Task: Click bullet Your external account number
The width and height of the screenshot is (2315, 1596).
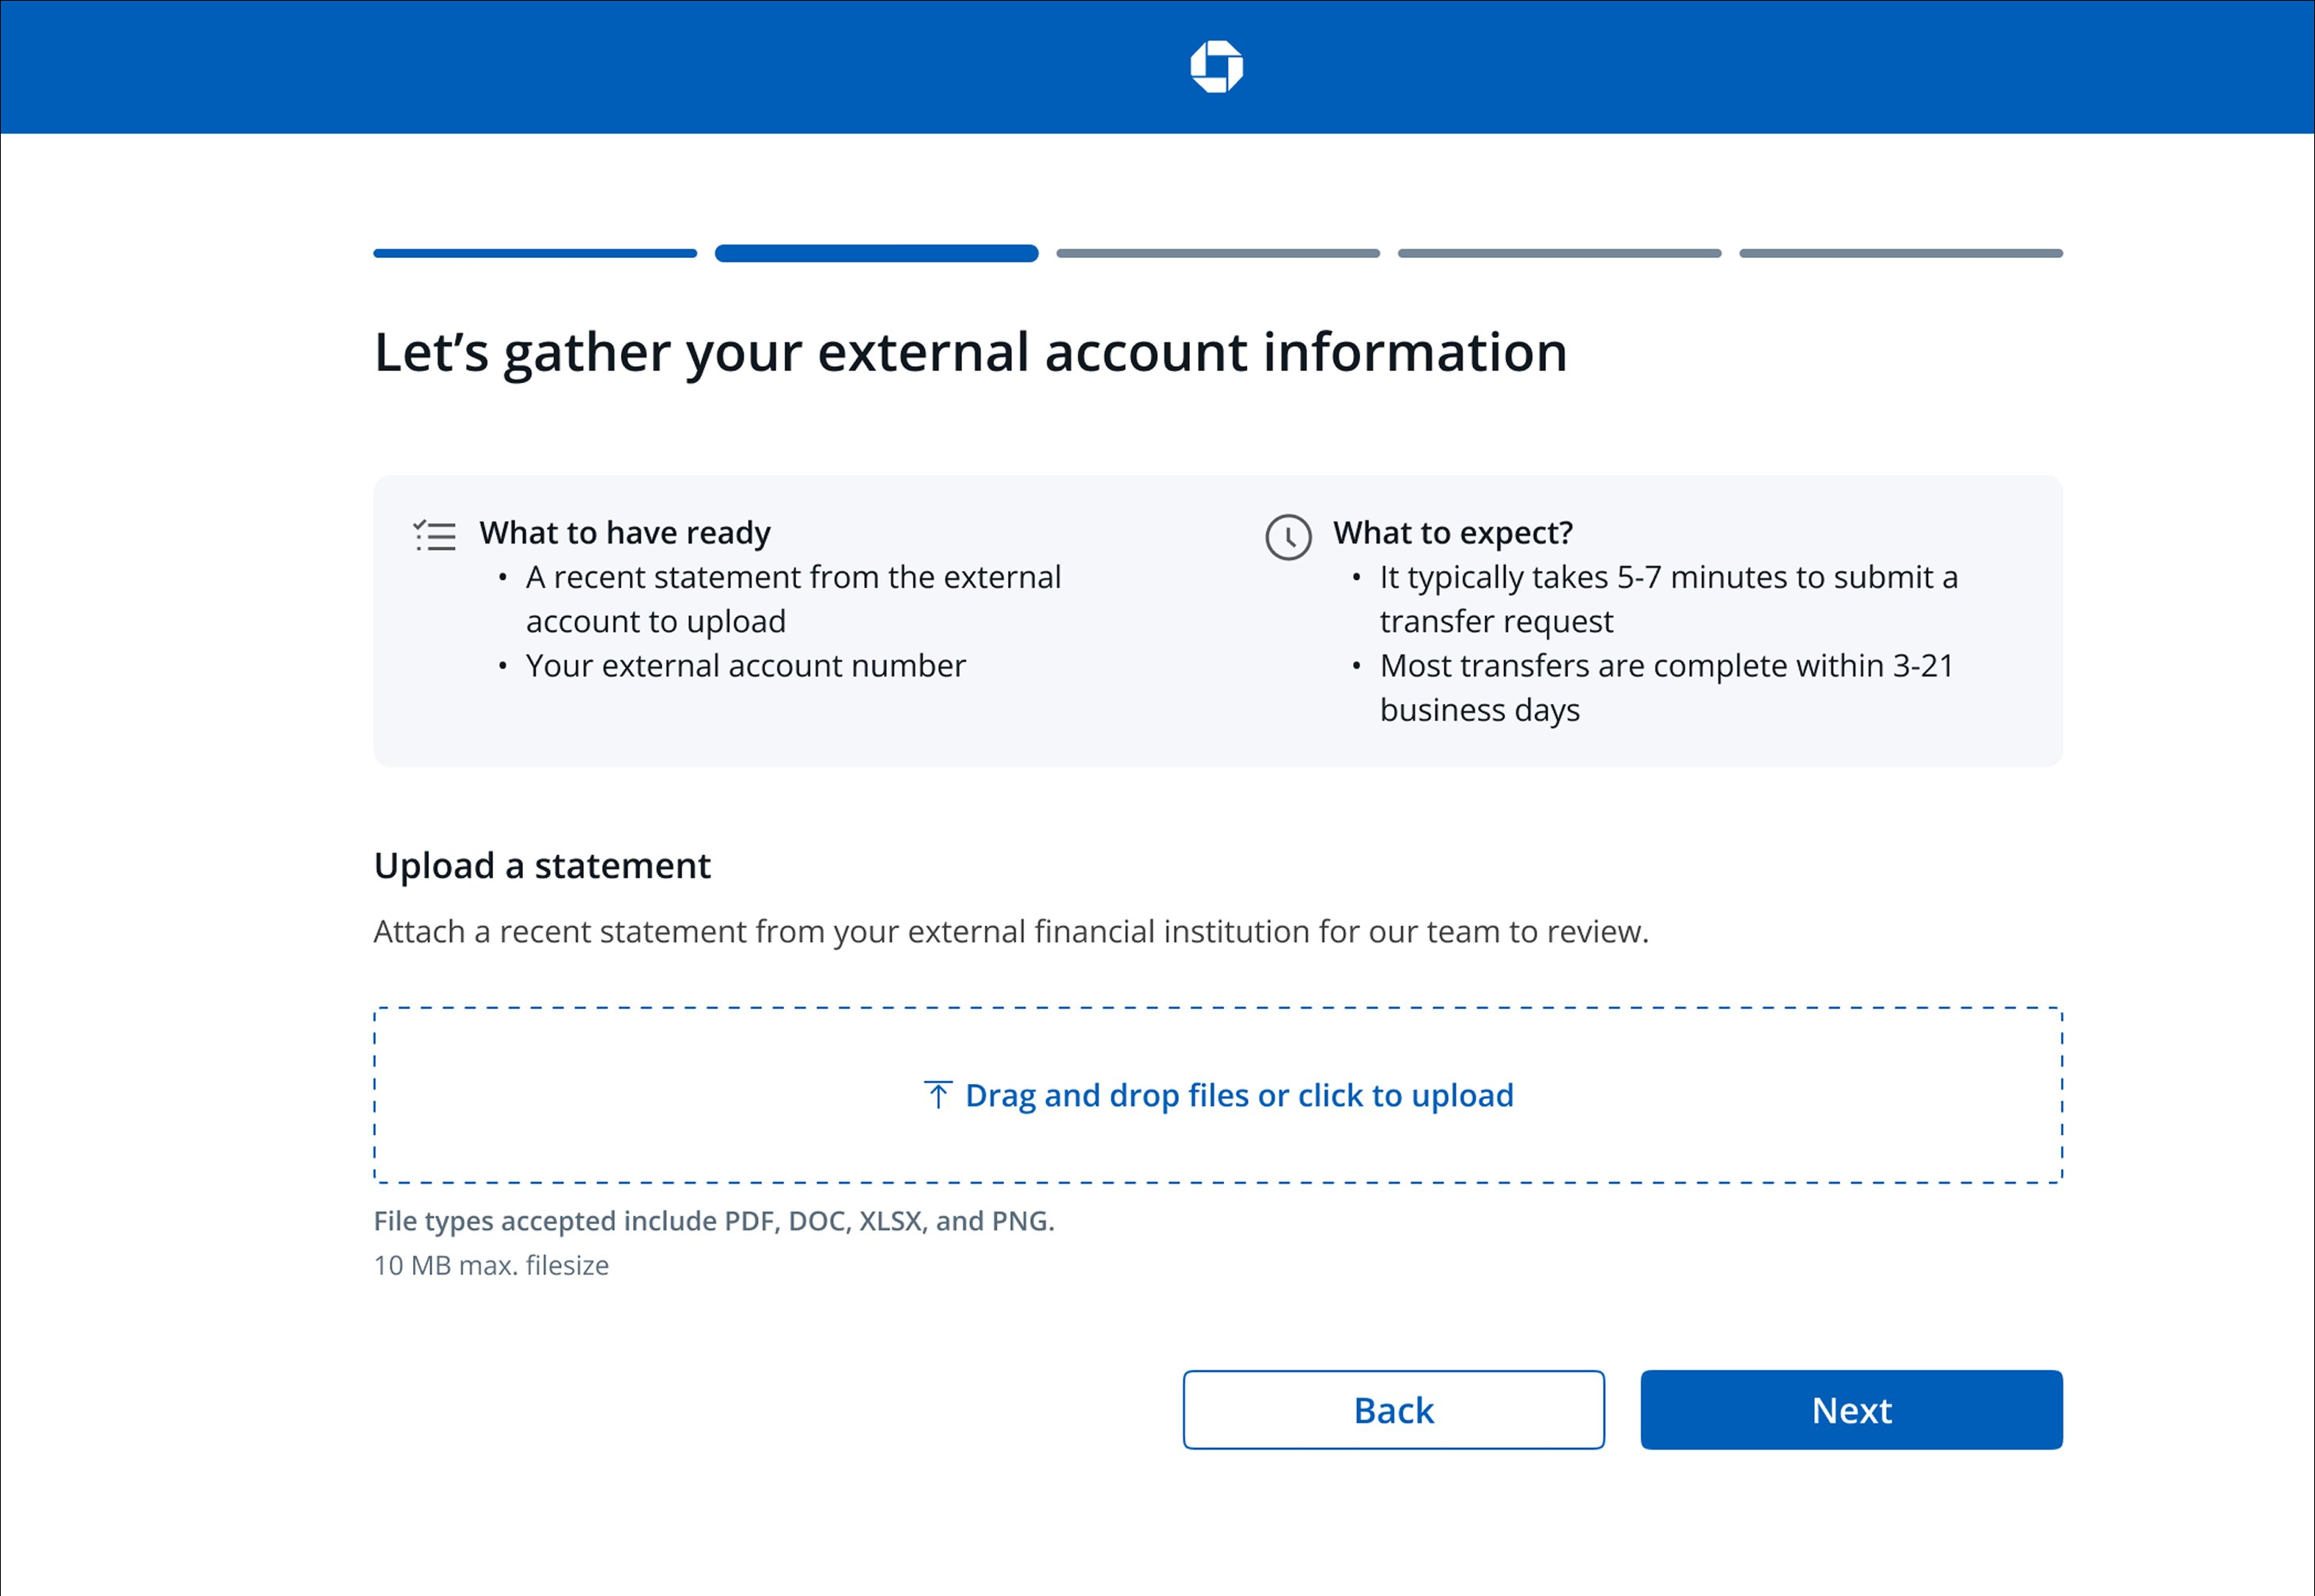Action: point(746,666)
